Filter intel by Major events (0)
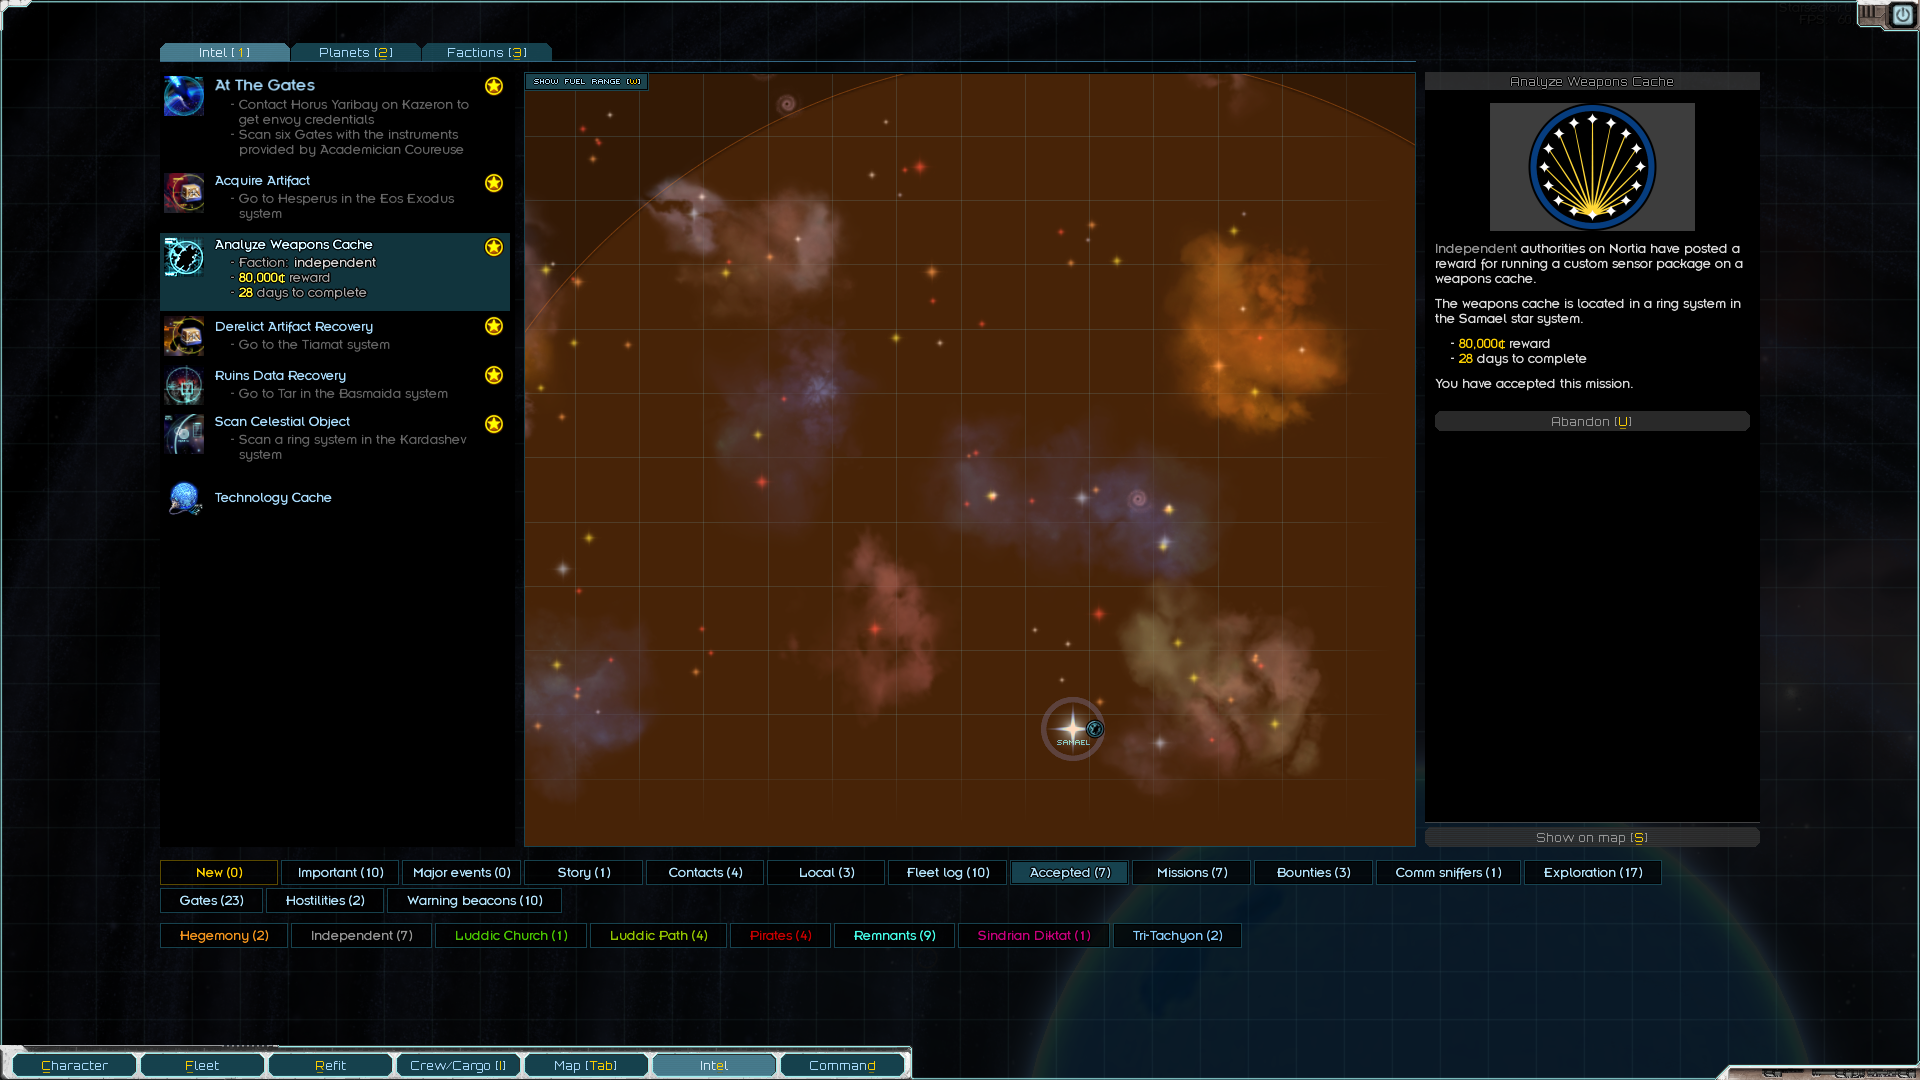This screenshot has width=1920, height=1080. tap(461, 872)
